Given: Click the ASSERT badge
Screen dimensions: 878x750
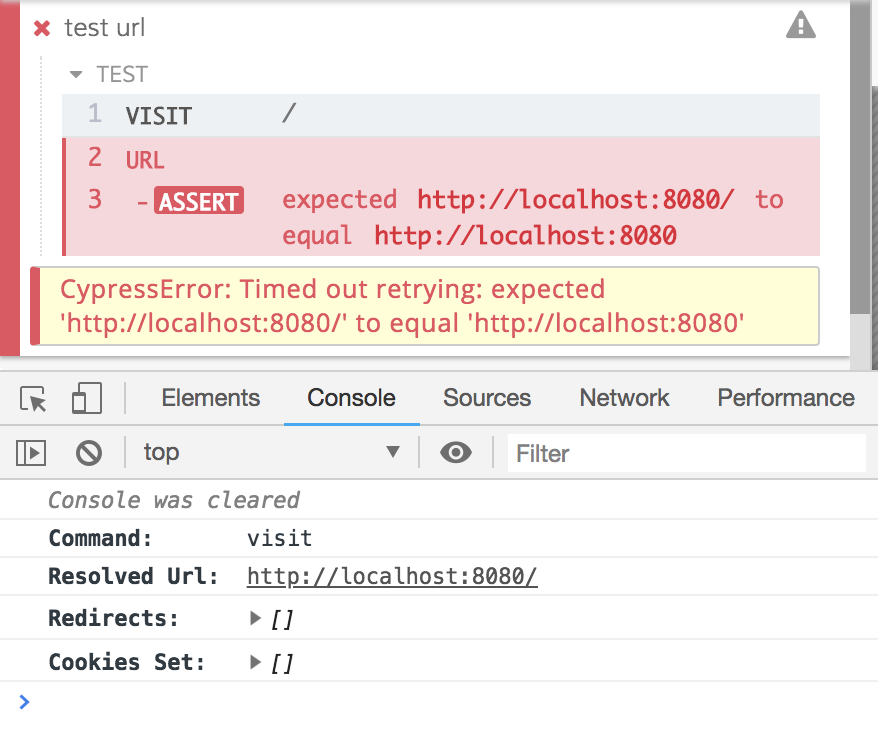Looking at the screenshot, I should tap(199, 201).
